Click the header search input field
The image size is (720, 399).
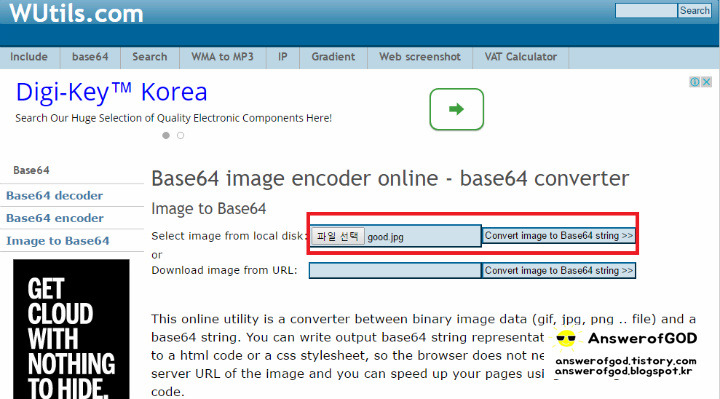tap(646, 11)
